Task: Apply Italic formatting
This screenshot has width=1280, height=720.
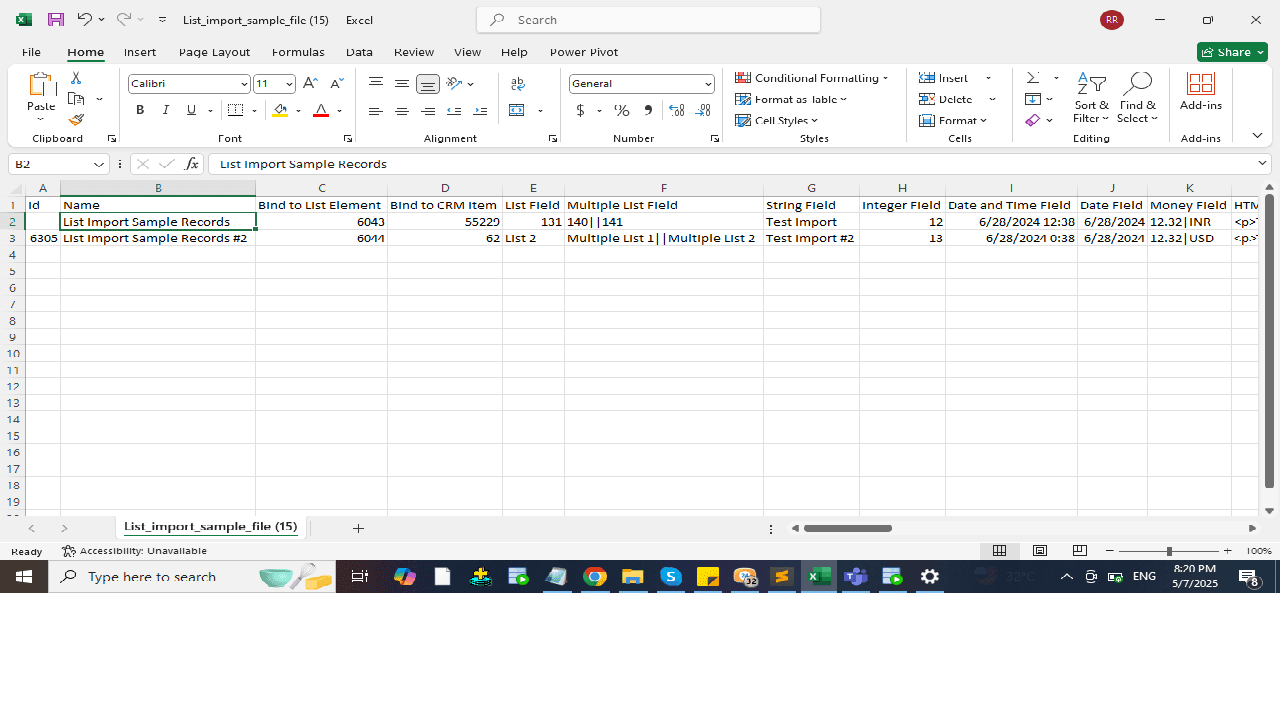Action: (x=165, y=110)
